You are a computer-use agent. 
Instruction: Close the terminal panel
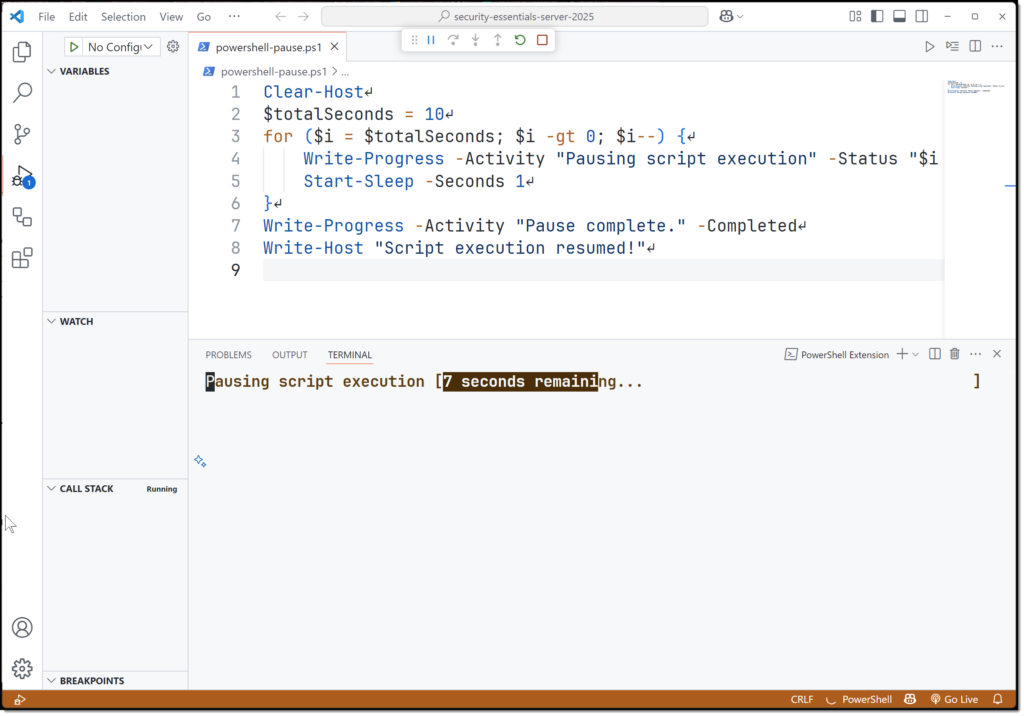pos(997,354)
